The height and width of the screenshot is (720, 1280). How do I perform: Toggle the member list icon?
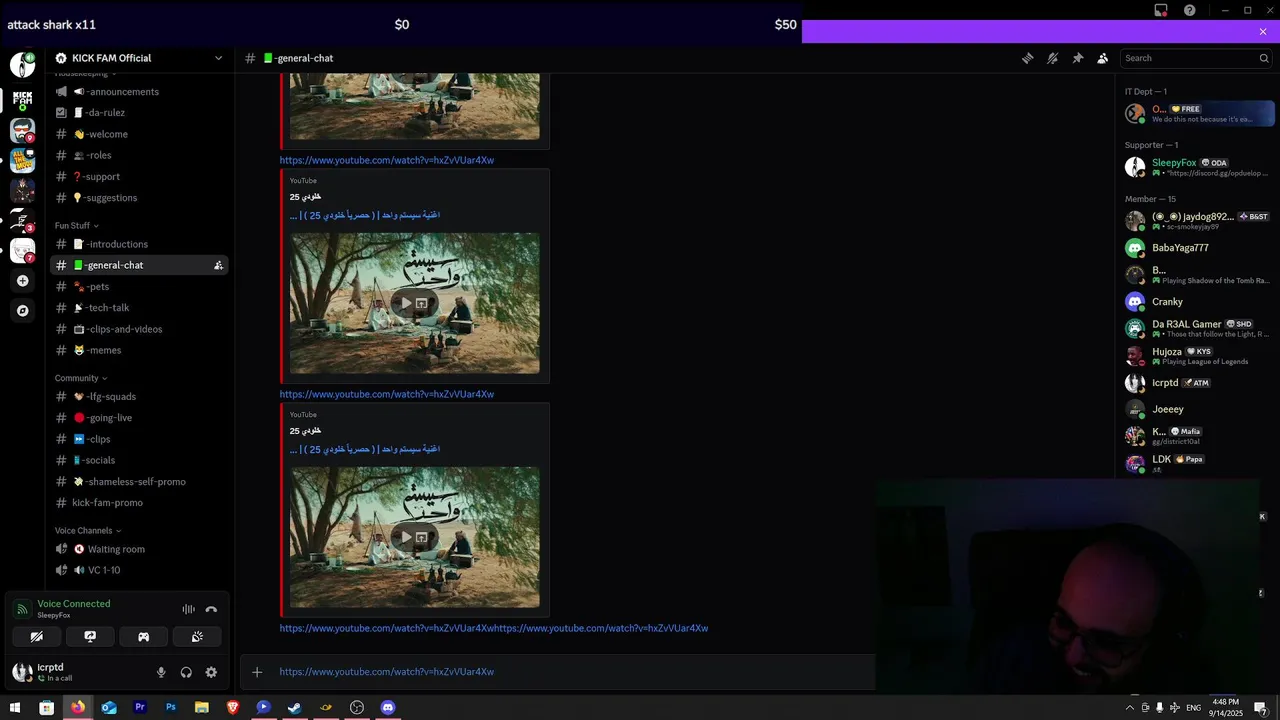pyautogui.click(x=1102, y=58)
